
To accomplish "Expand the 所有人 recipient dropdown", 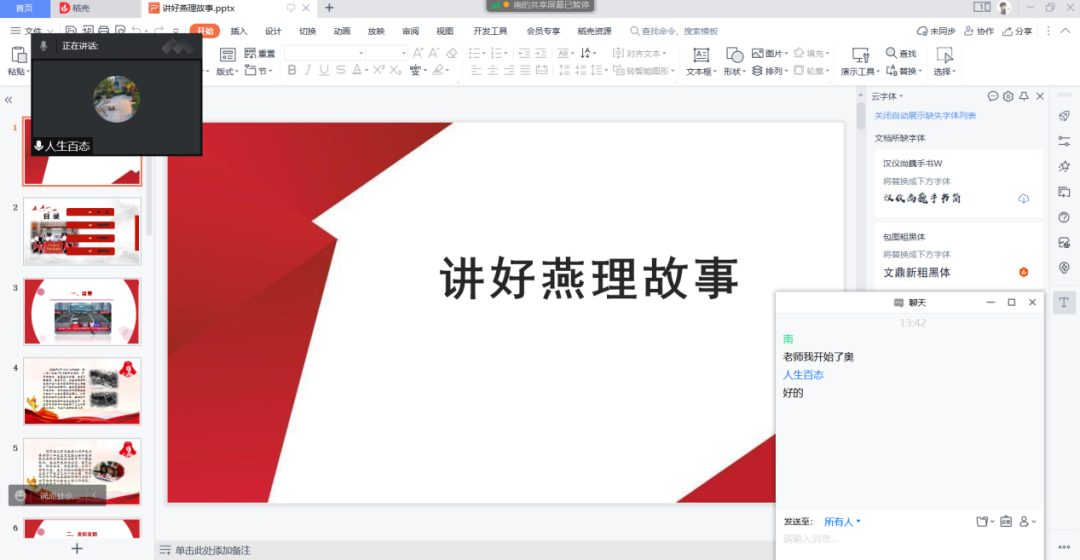I will (x=842, y=522).
